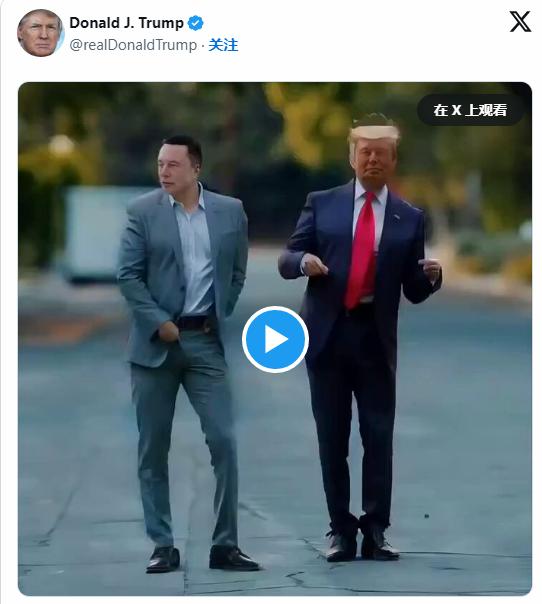Viewport: 542px width, 604px height.
Task: Follow the account via the 关注 link
Action: [x=223, y=45]
